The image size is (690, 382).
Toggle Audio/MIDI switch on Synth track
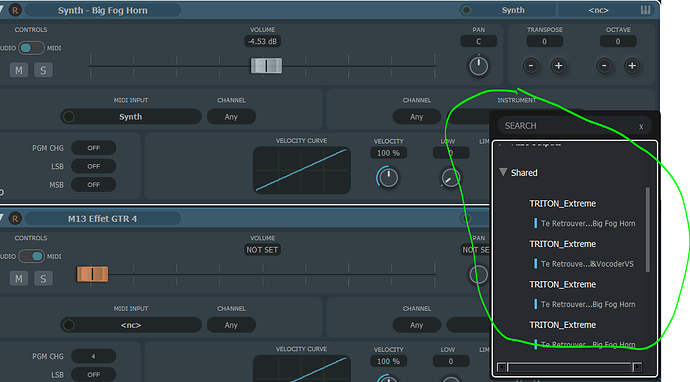click(x=31, y=48)
